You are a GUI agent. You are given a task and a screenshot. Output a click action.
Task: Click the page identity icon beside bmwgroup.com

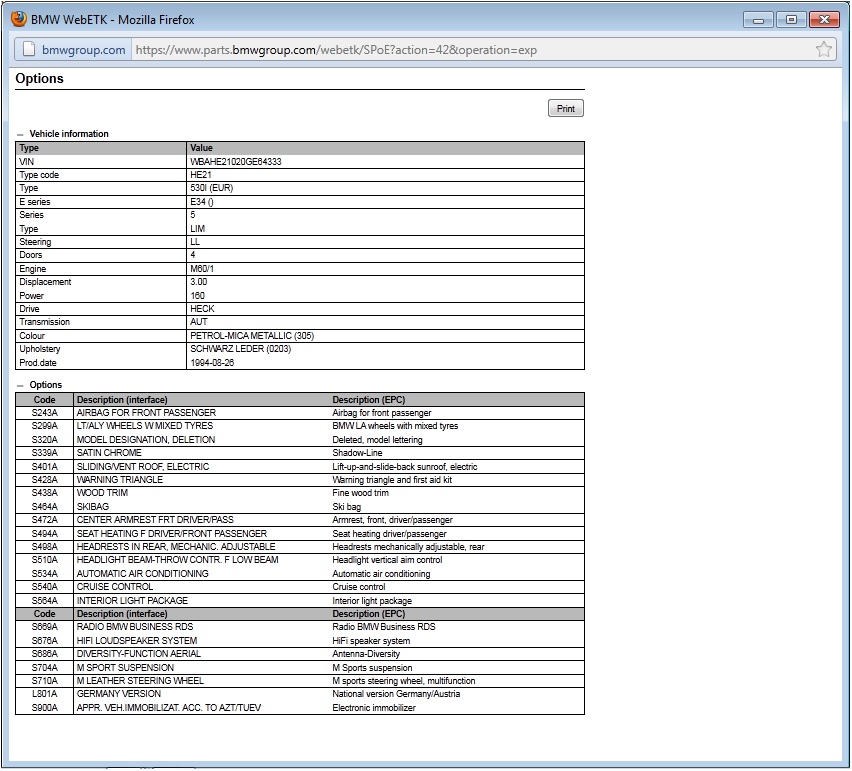pos(29,49)
